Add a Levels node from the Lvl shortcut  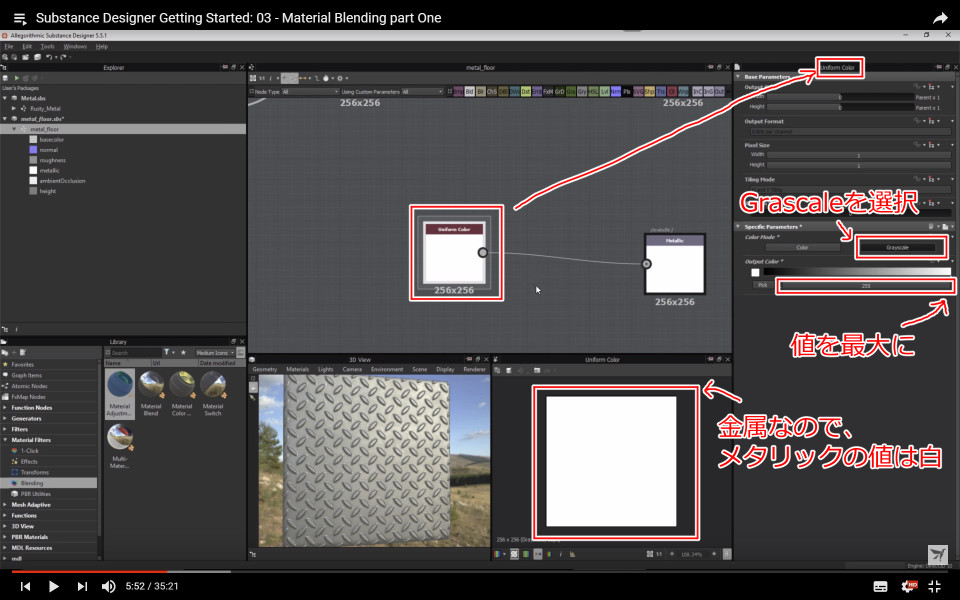click(604, 91)
